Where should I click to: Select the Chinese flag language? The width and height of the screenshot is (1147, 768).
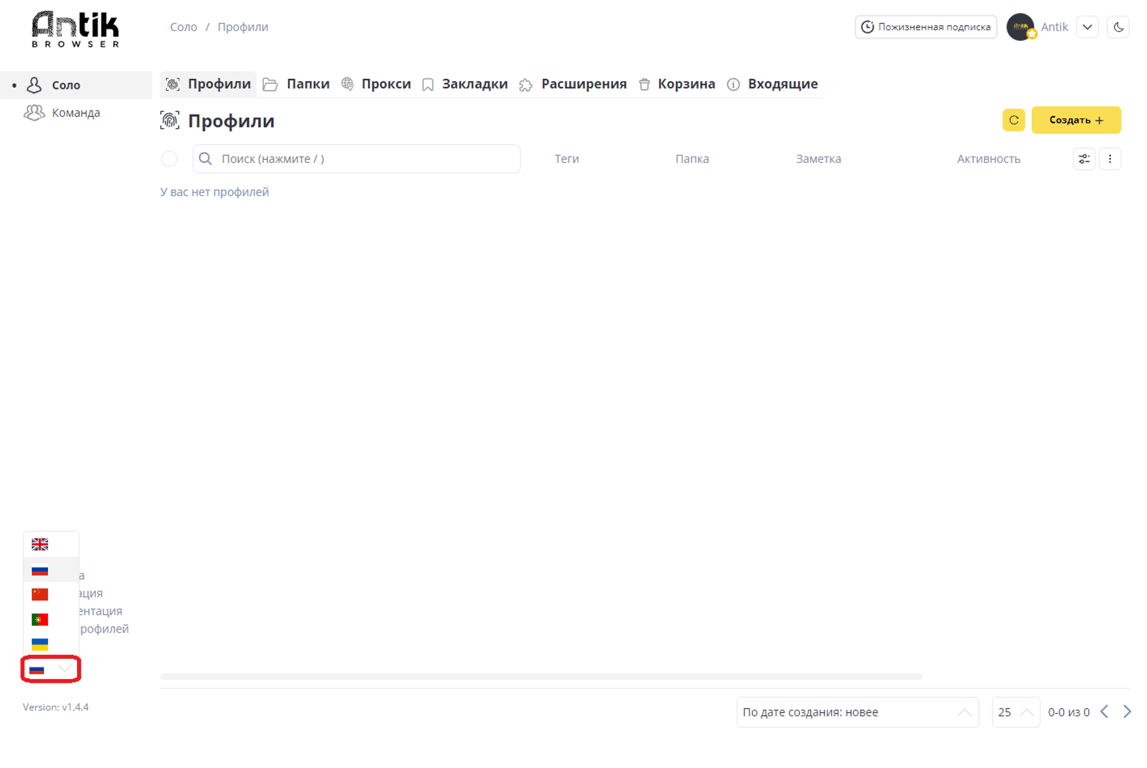pos(40,595)
